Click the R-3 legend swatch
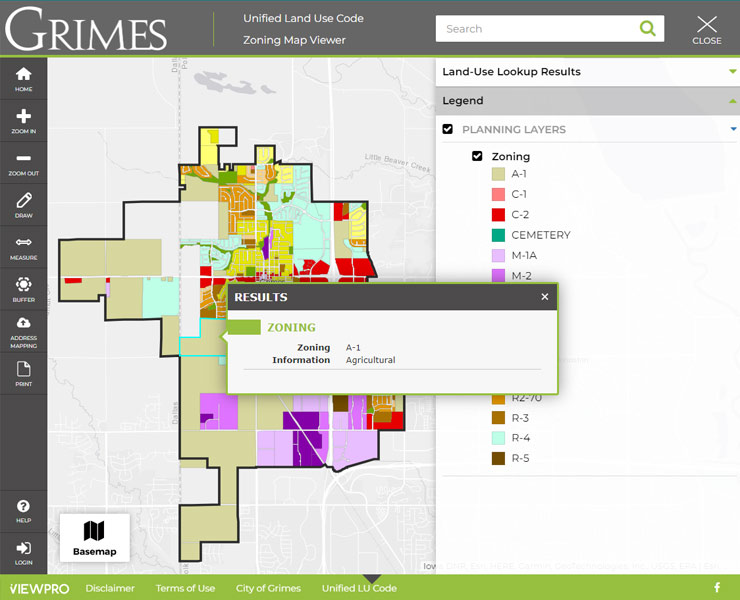Viewport: 740px width, 600px height. pos(498,418)
